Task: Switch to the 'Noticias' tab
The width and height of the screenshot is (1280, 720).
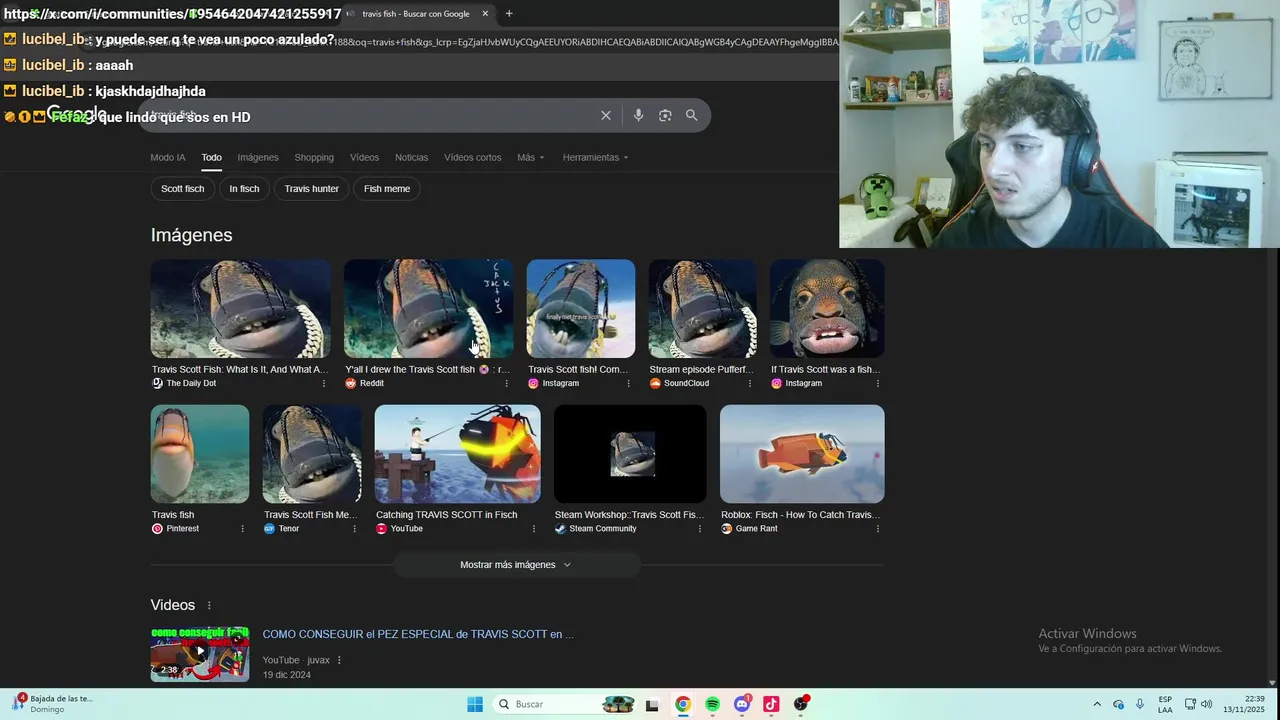Action: (x=411, y=158)
